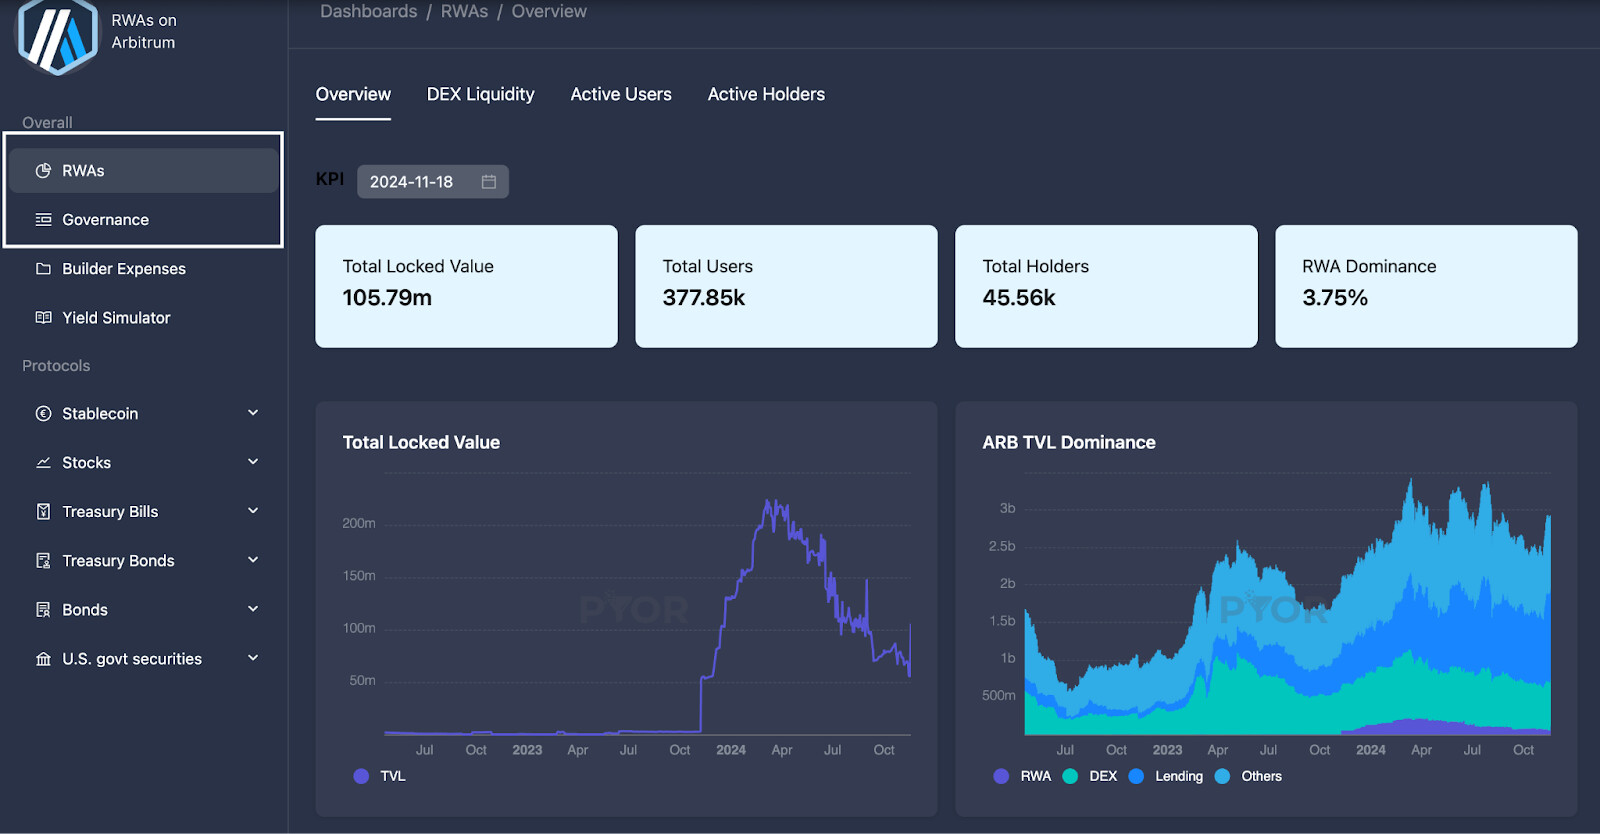Expand the U.S. govt securities chevron
Screen dimensions: 1600x834
[x=253, y=658]
